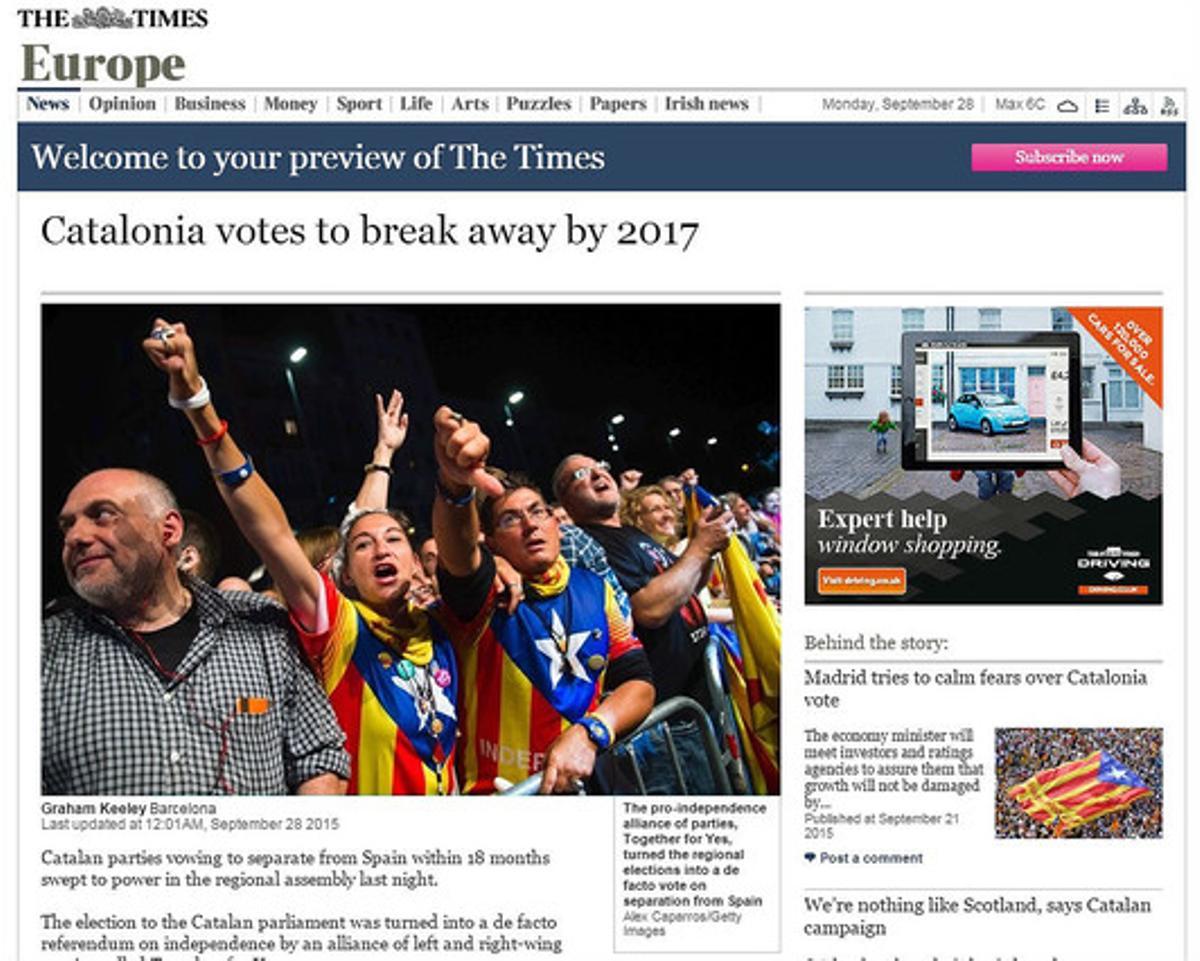The height and width of the screenshot is (961, 1200).
Task: Click the Subscribe now button
Action: click(x=1069, y=157)
